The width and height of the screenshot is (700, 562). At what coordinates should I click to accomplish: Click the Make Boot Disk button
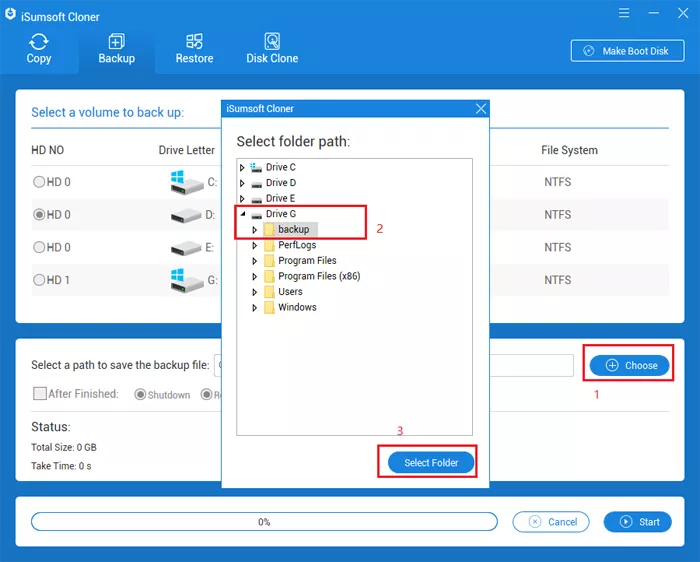coord(627,51)
